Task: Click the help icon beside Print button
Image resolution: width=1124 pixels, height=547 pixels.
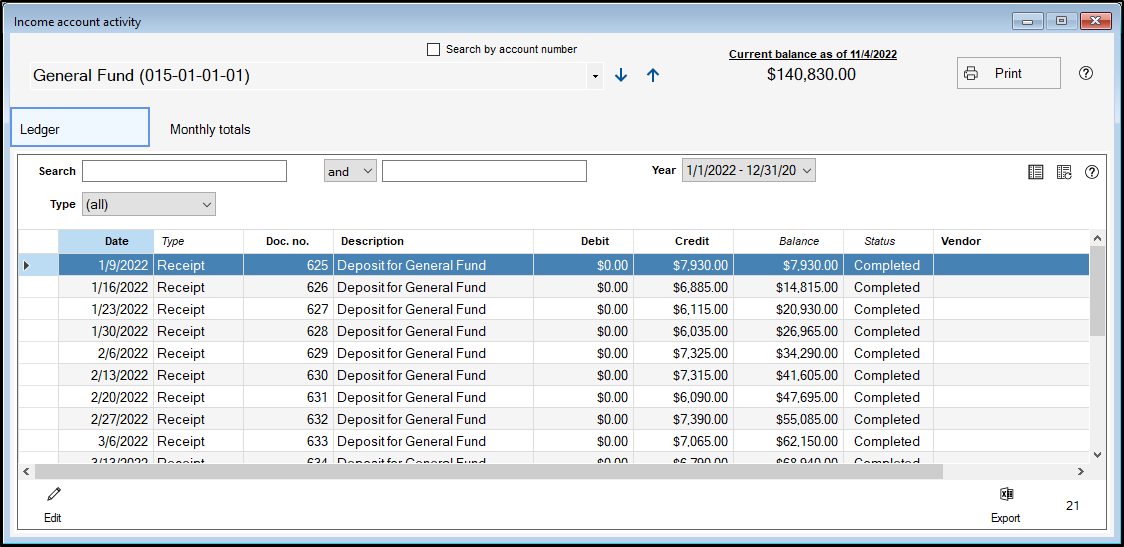Action: [1086, 73]
